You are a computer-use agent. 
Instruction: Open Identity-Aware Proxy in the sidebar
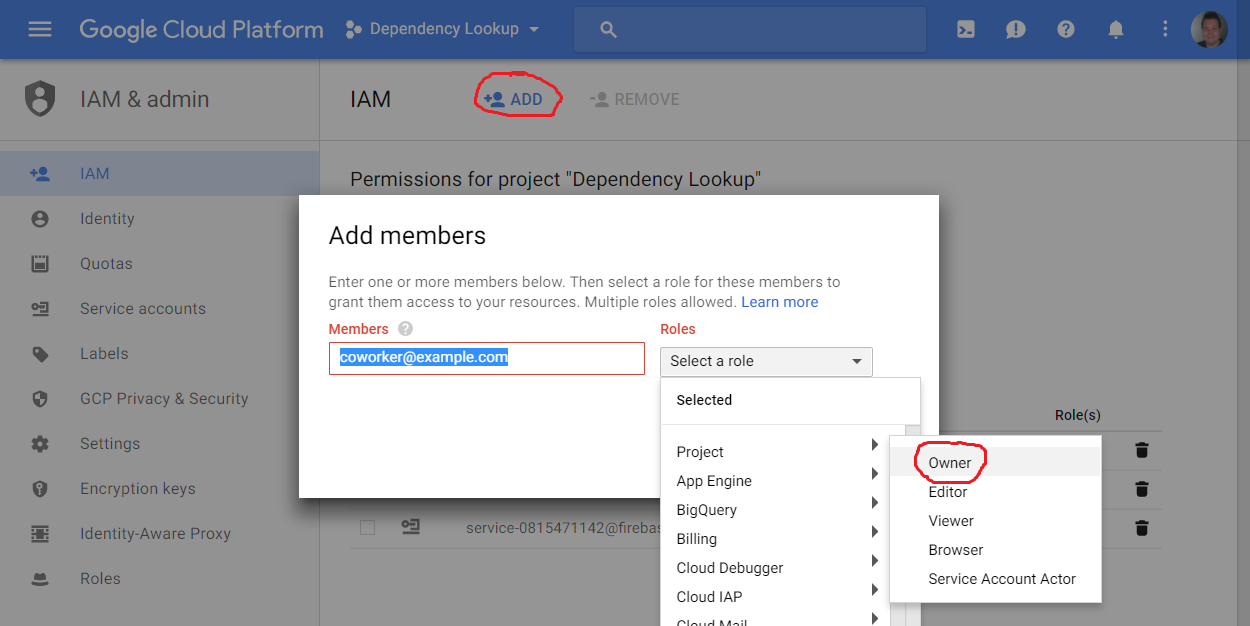(160, 534)
